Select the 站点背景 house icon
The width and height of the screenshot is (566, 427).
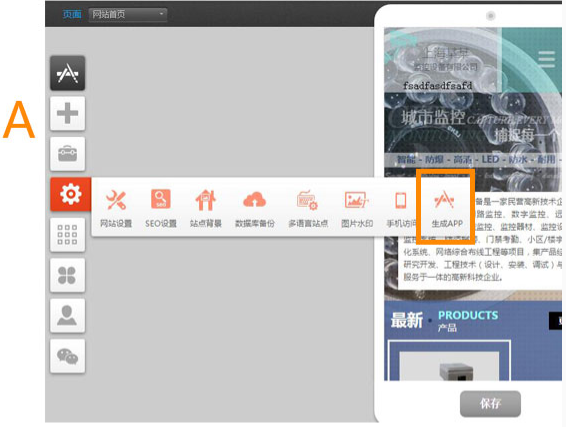click(x=205, y=200)
